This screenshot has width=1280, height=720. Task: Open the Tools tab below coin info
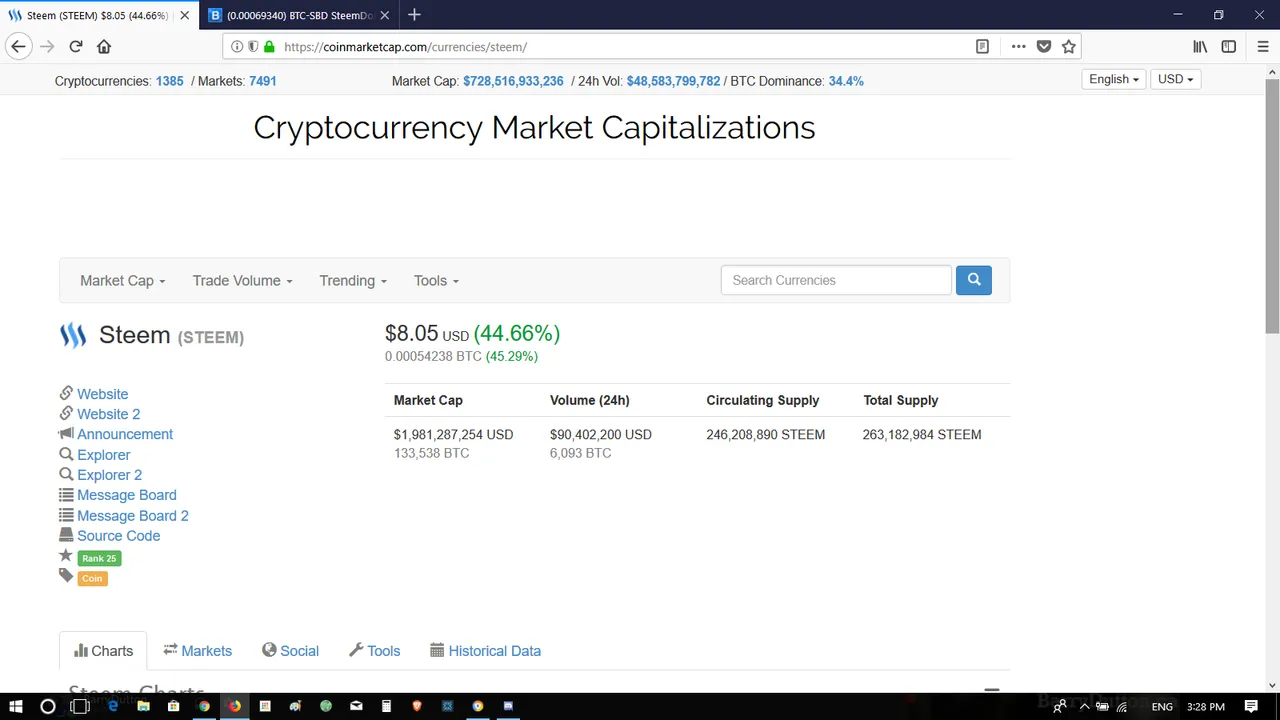pos(374,651)
